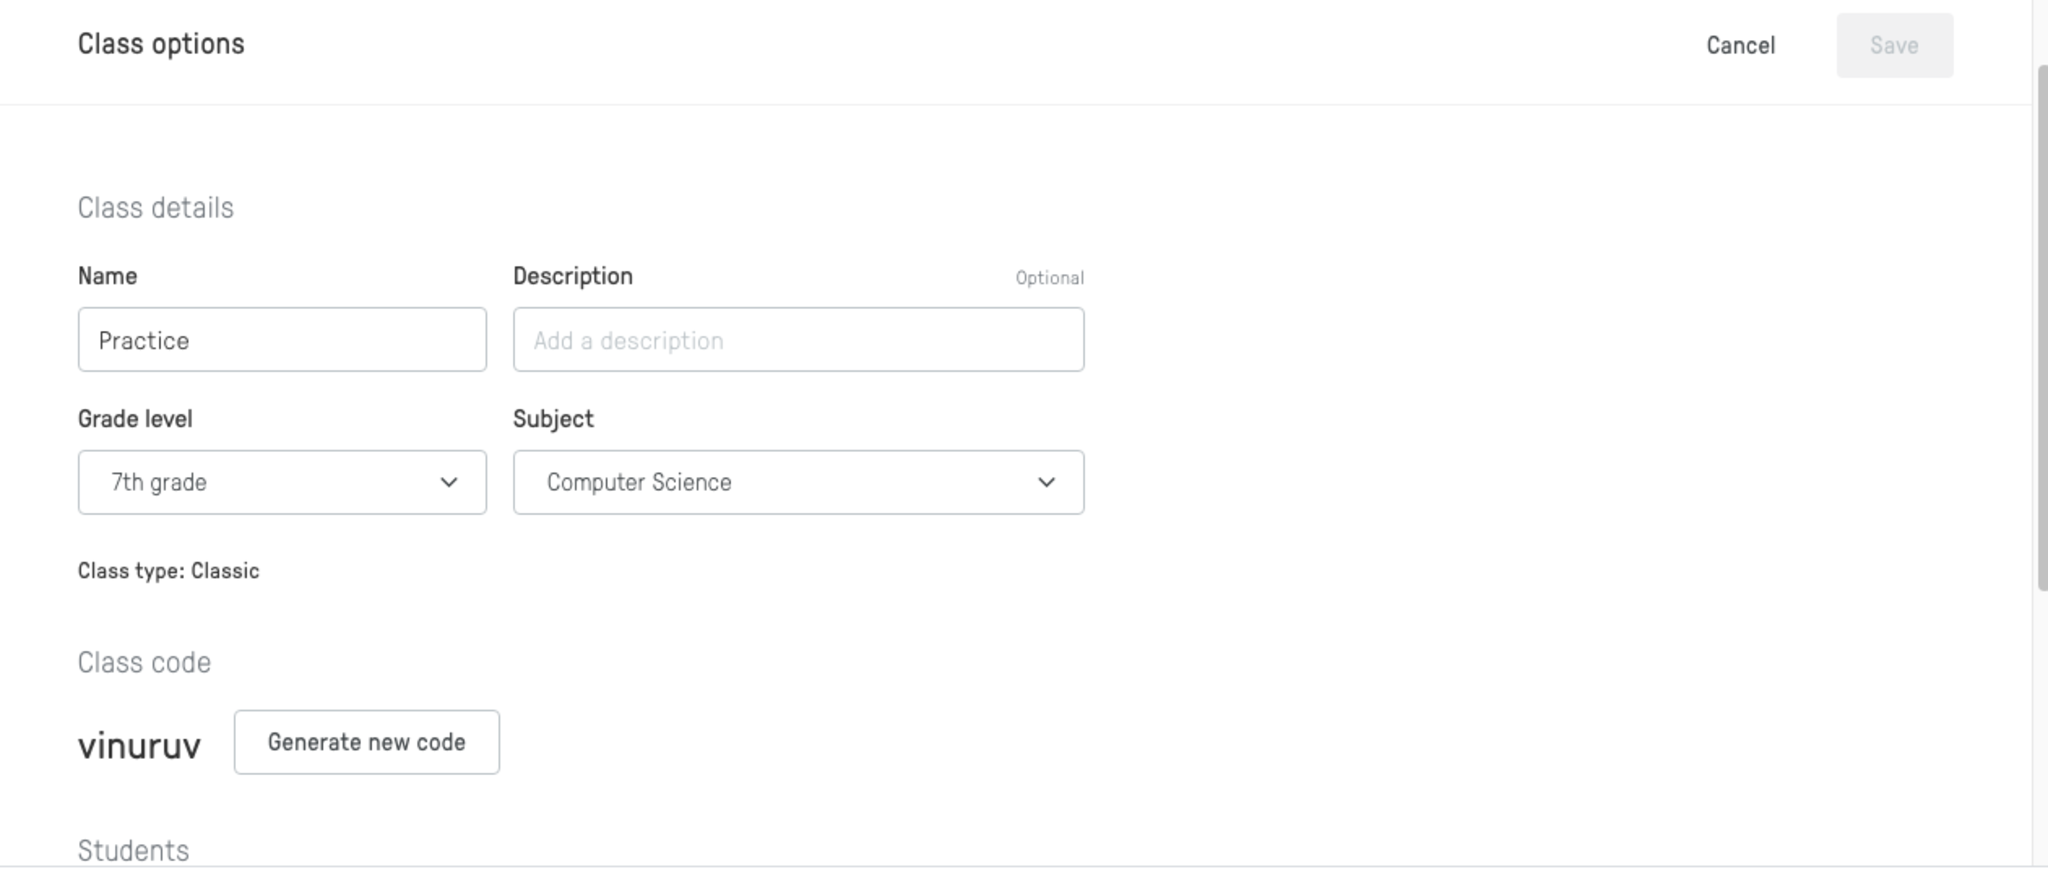This screenshot has height=877, width=2048.
Task: Click the class code vinuruv
Action: (x=139, y=746)
